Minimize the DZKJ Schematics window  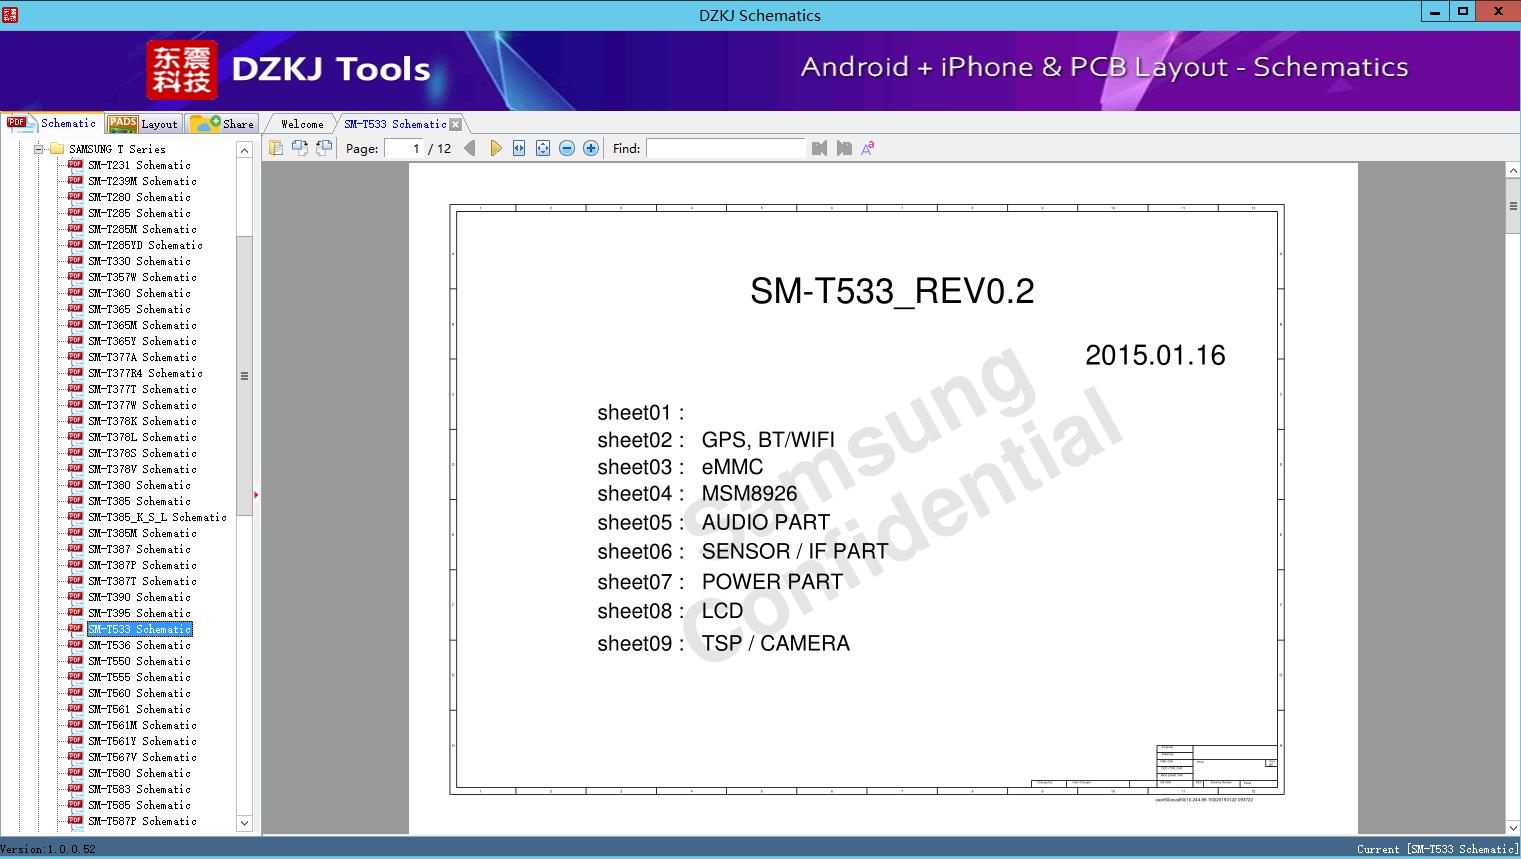(x=1436, y=12)
